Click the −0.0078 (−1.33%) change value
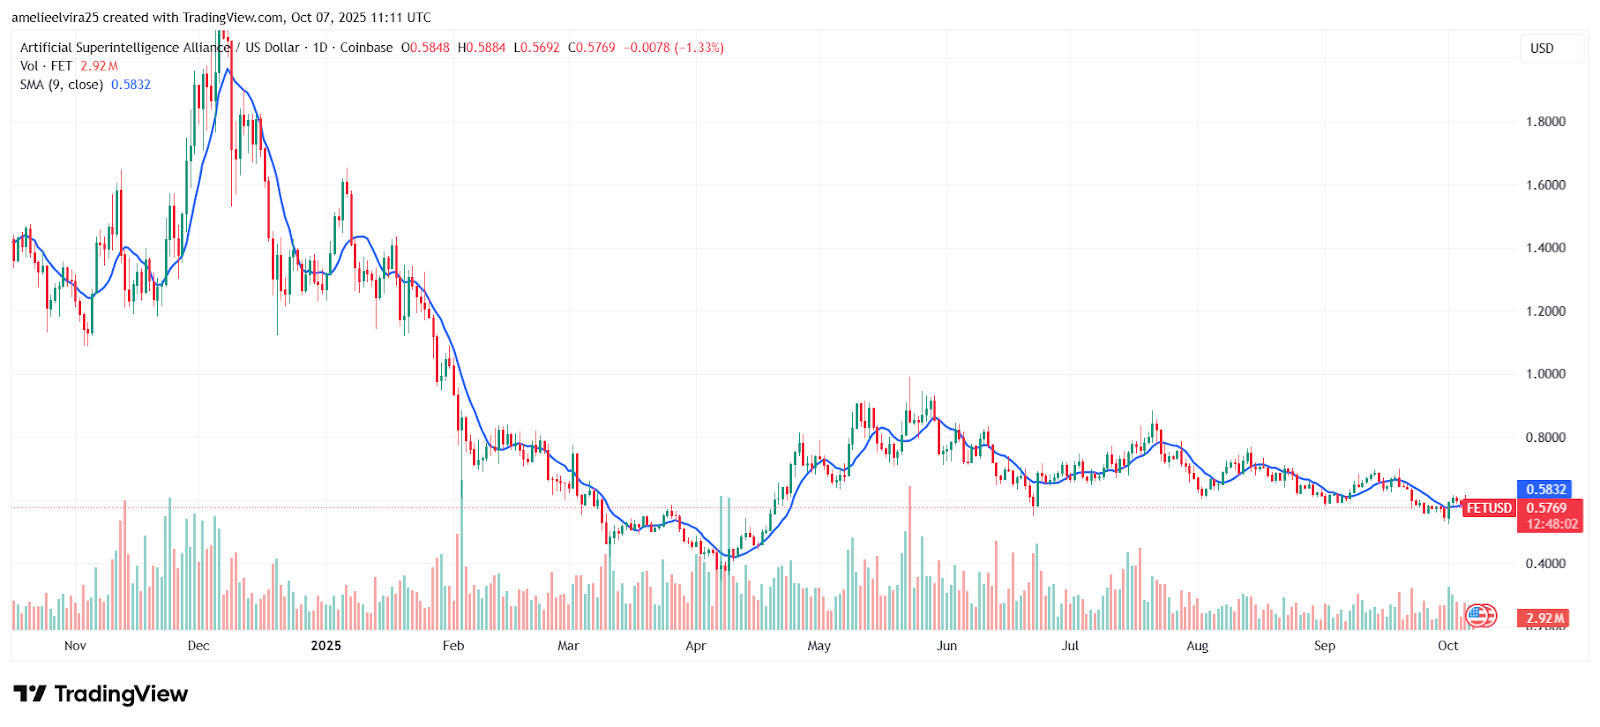This screenshot has height=727, width=1600. coord(674,47)
